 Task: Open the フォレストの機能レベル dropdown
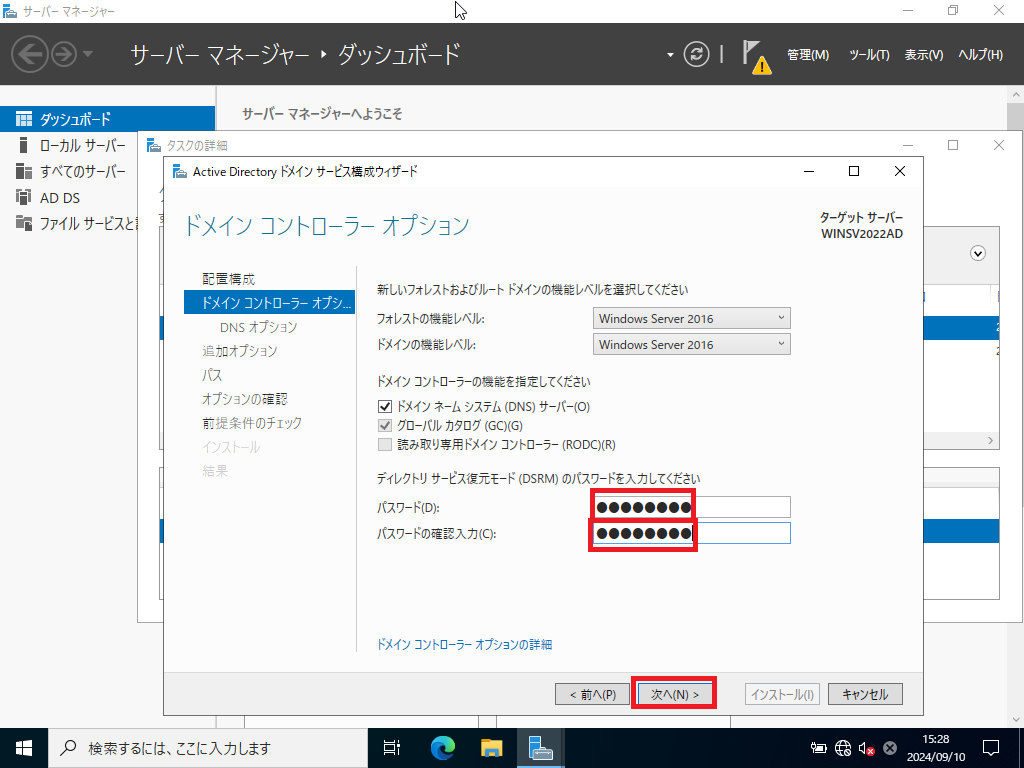(691, 318)
